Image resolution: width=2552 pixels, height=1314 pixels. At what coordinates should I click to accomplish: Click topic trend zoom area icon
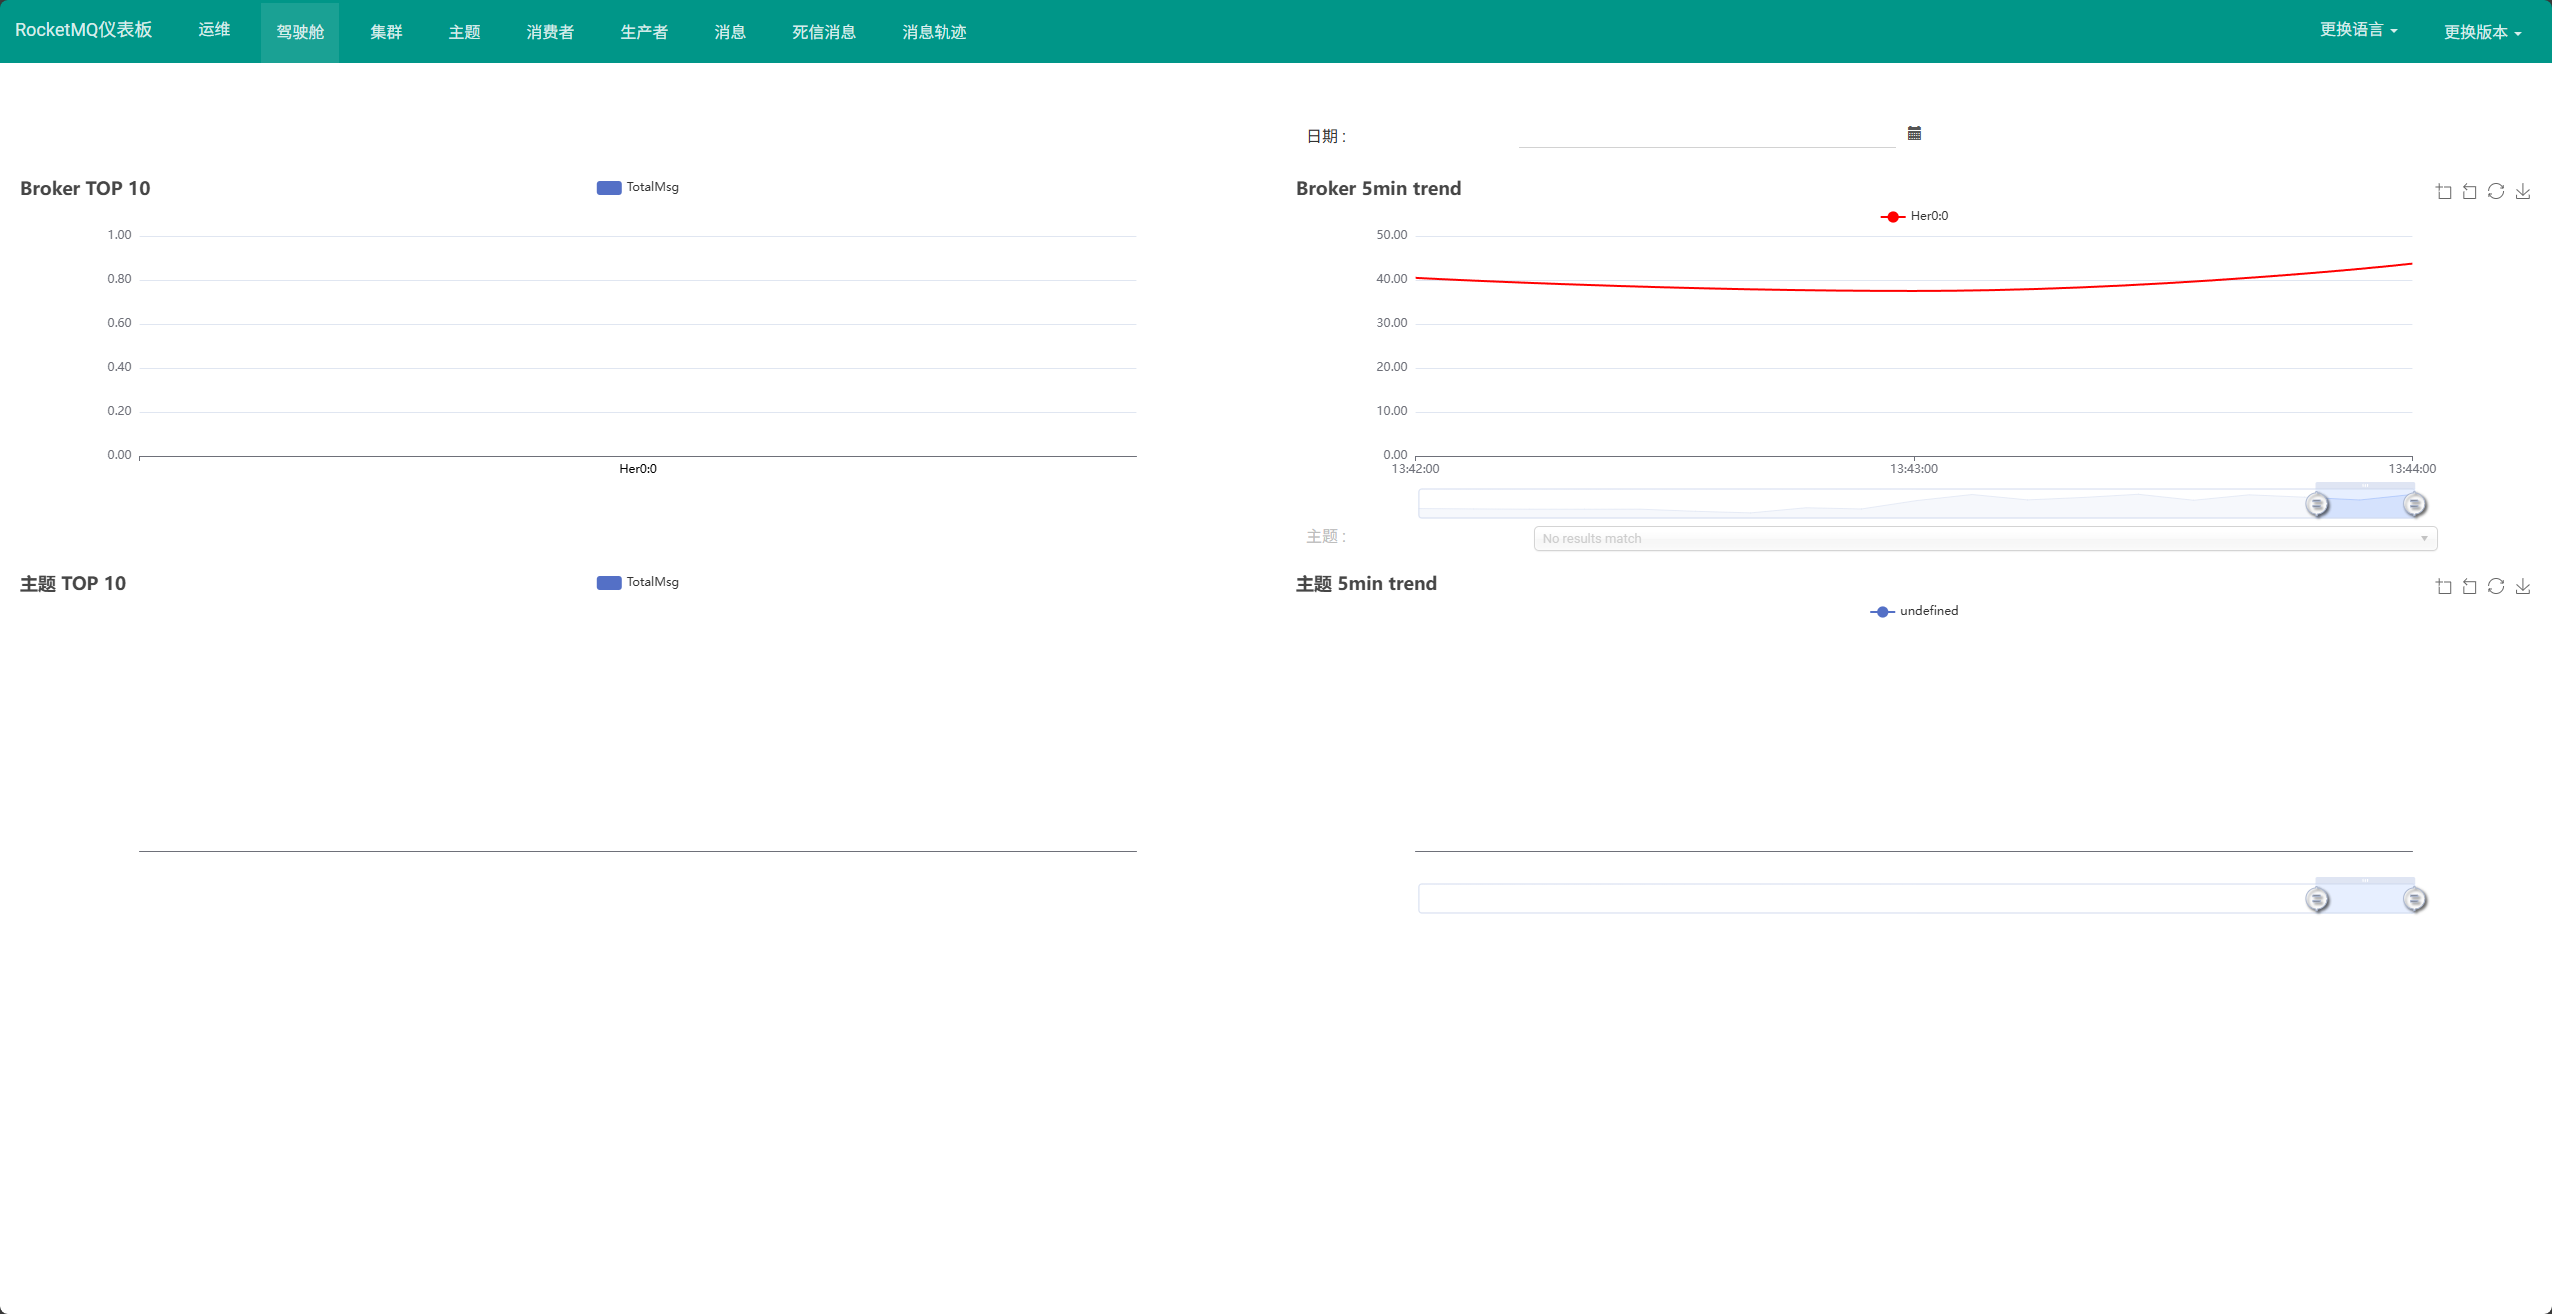pyautogui.click(x=2444, y=586)
